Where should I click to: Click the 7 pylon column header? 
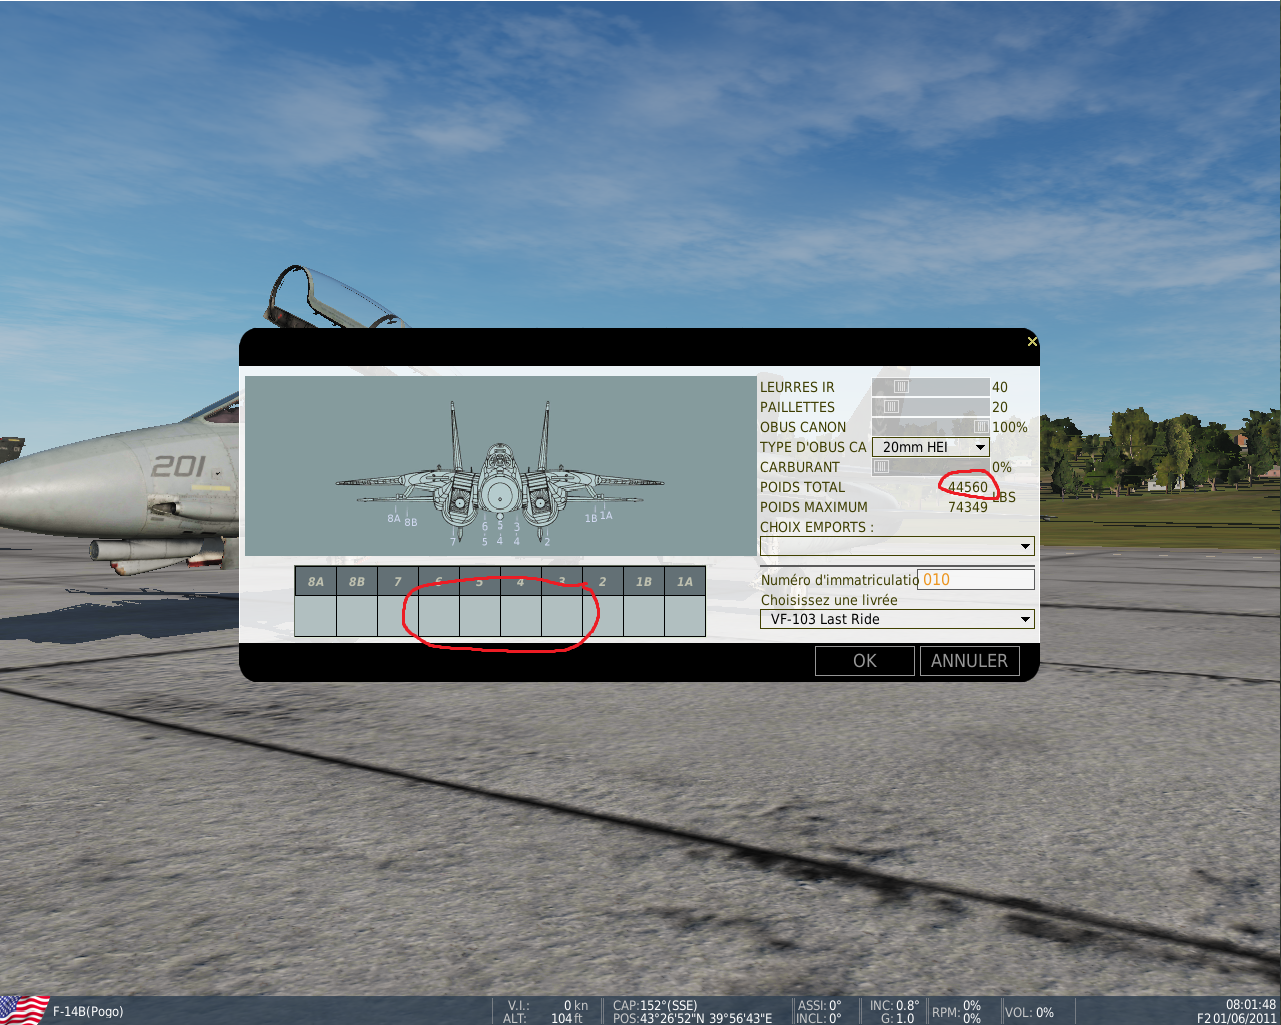(397, 581)
